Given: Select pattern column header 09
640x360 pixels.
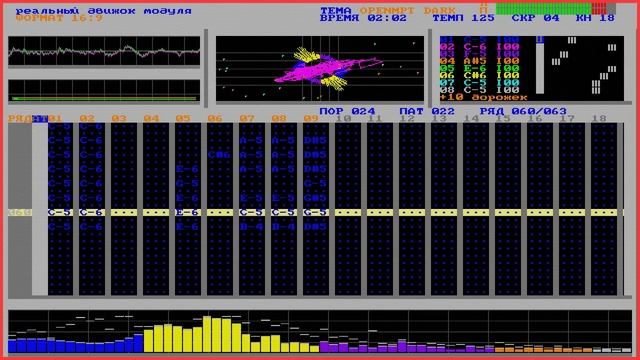Looking at the screenshot, I should [311, 119].
